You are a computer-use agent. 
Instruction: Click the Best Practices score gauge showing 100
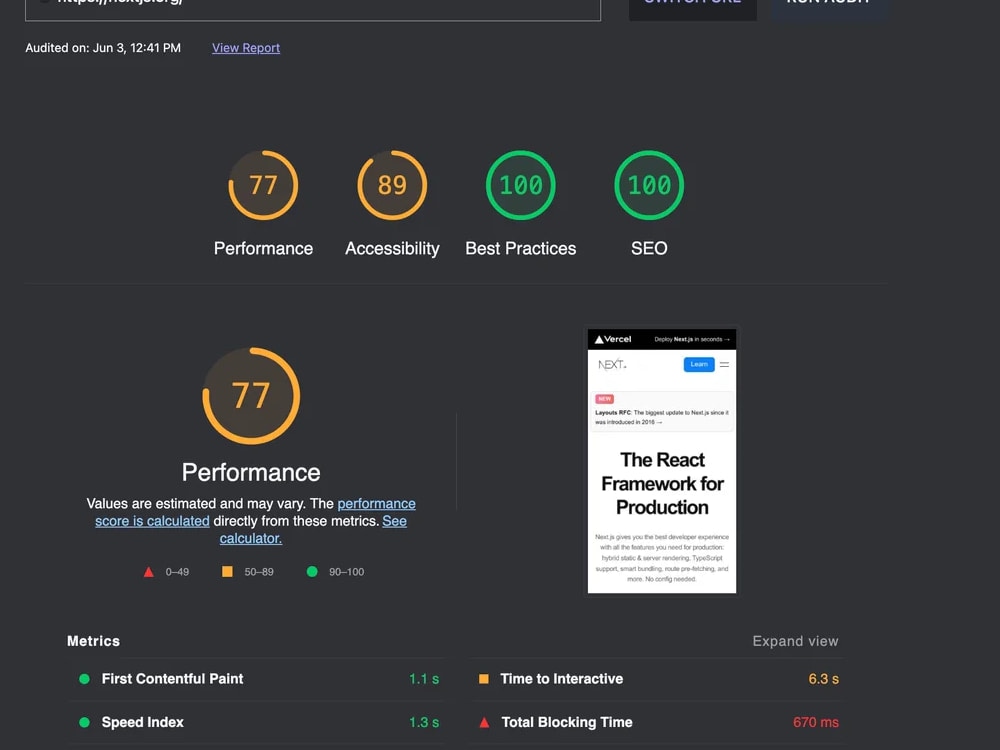click(520, 185)
